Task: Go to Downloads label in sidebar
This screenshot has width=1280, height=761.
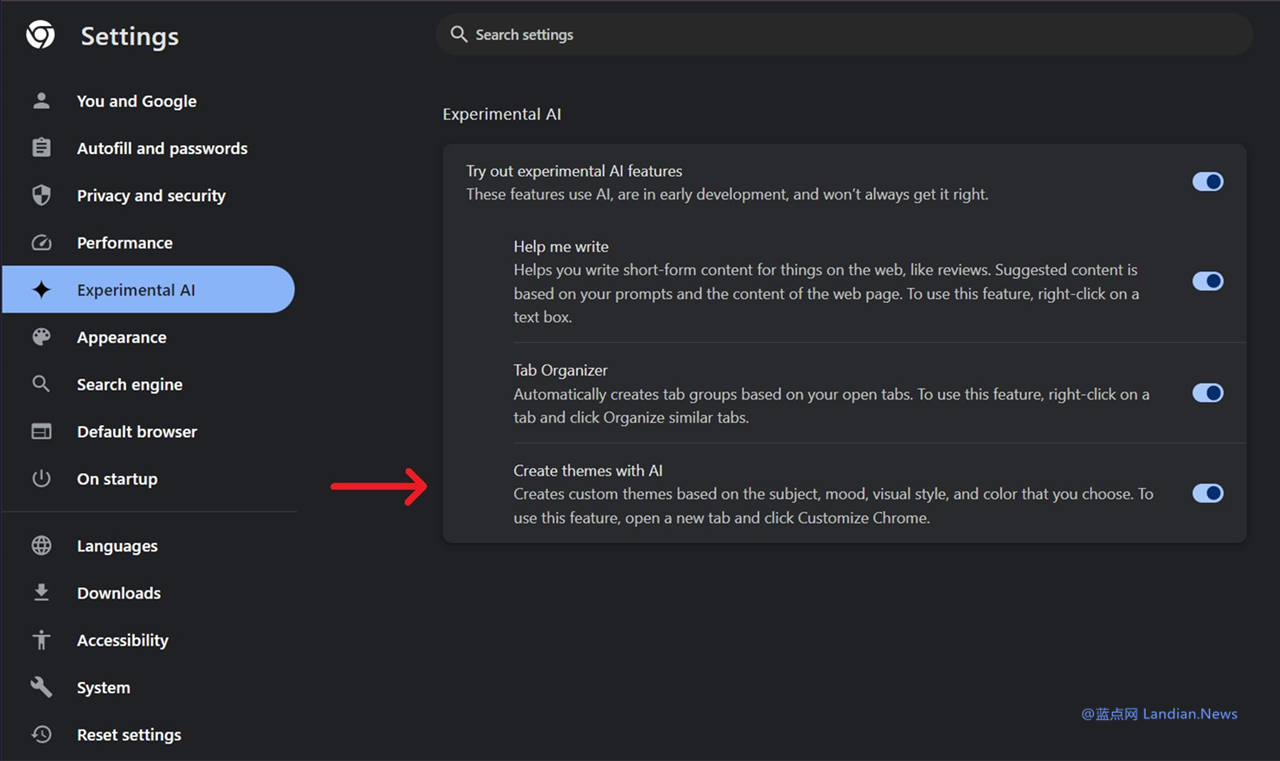Action: click(119, 593)
